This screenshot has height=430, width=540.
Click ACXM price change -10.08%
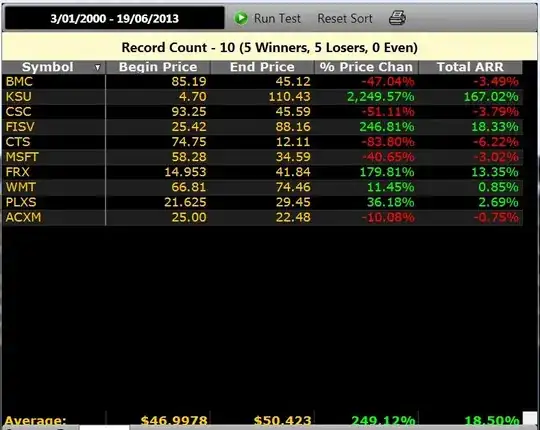388,218
